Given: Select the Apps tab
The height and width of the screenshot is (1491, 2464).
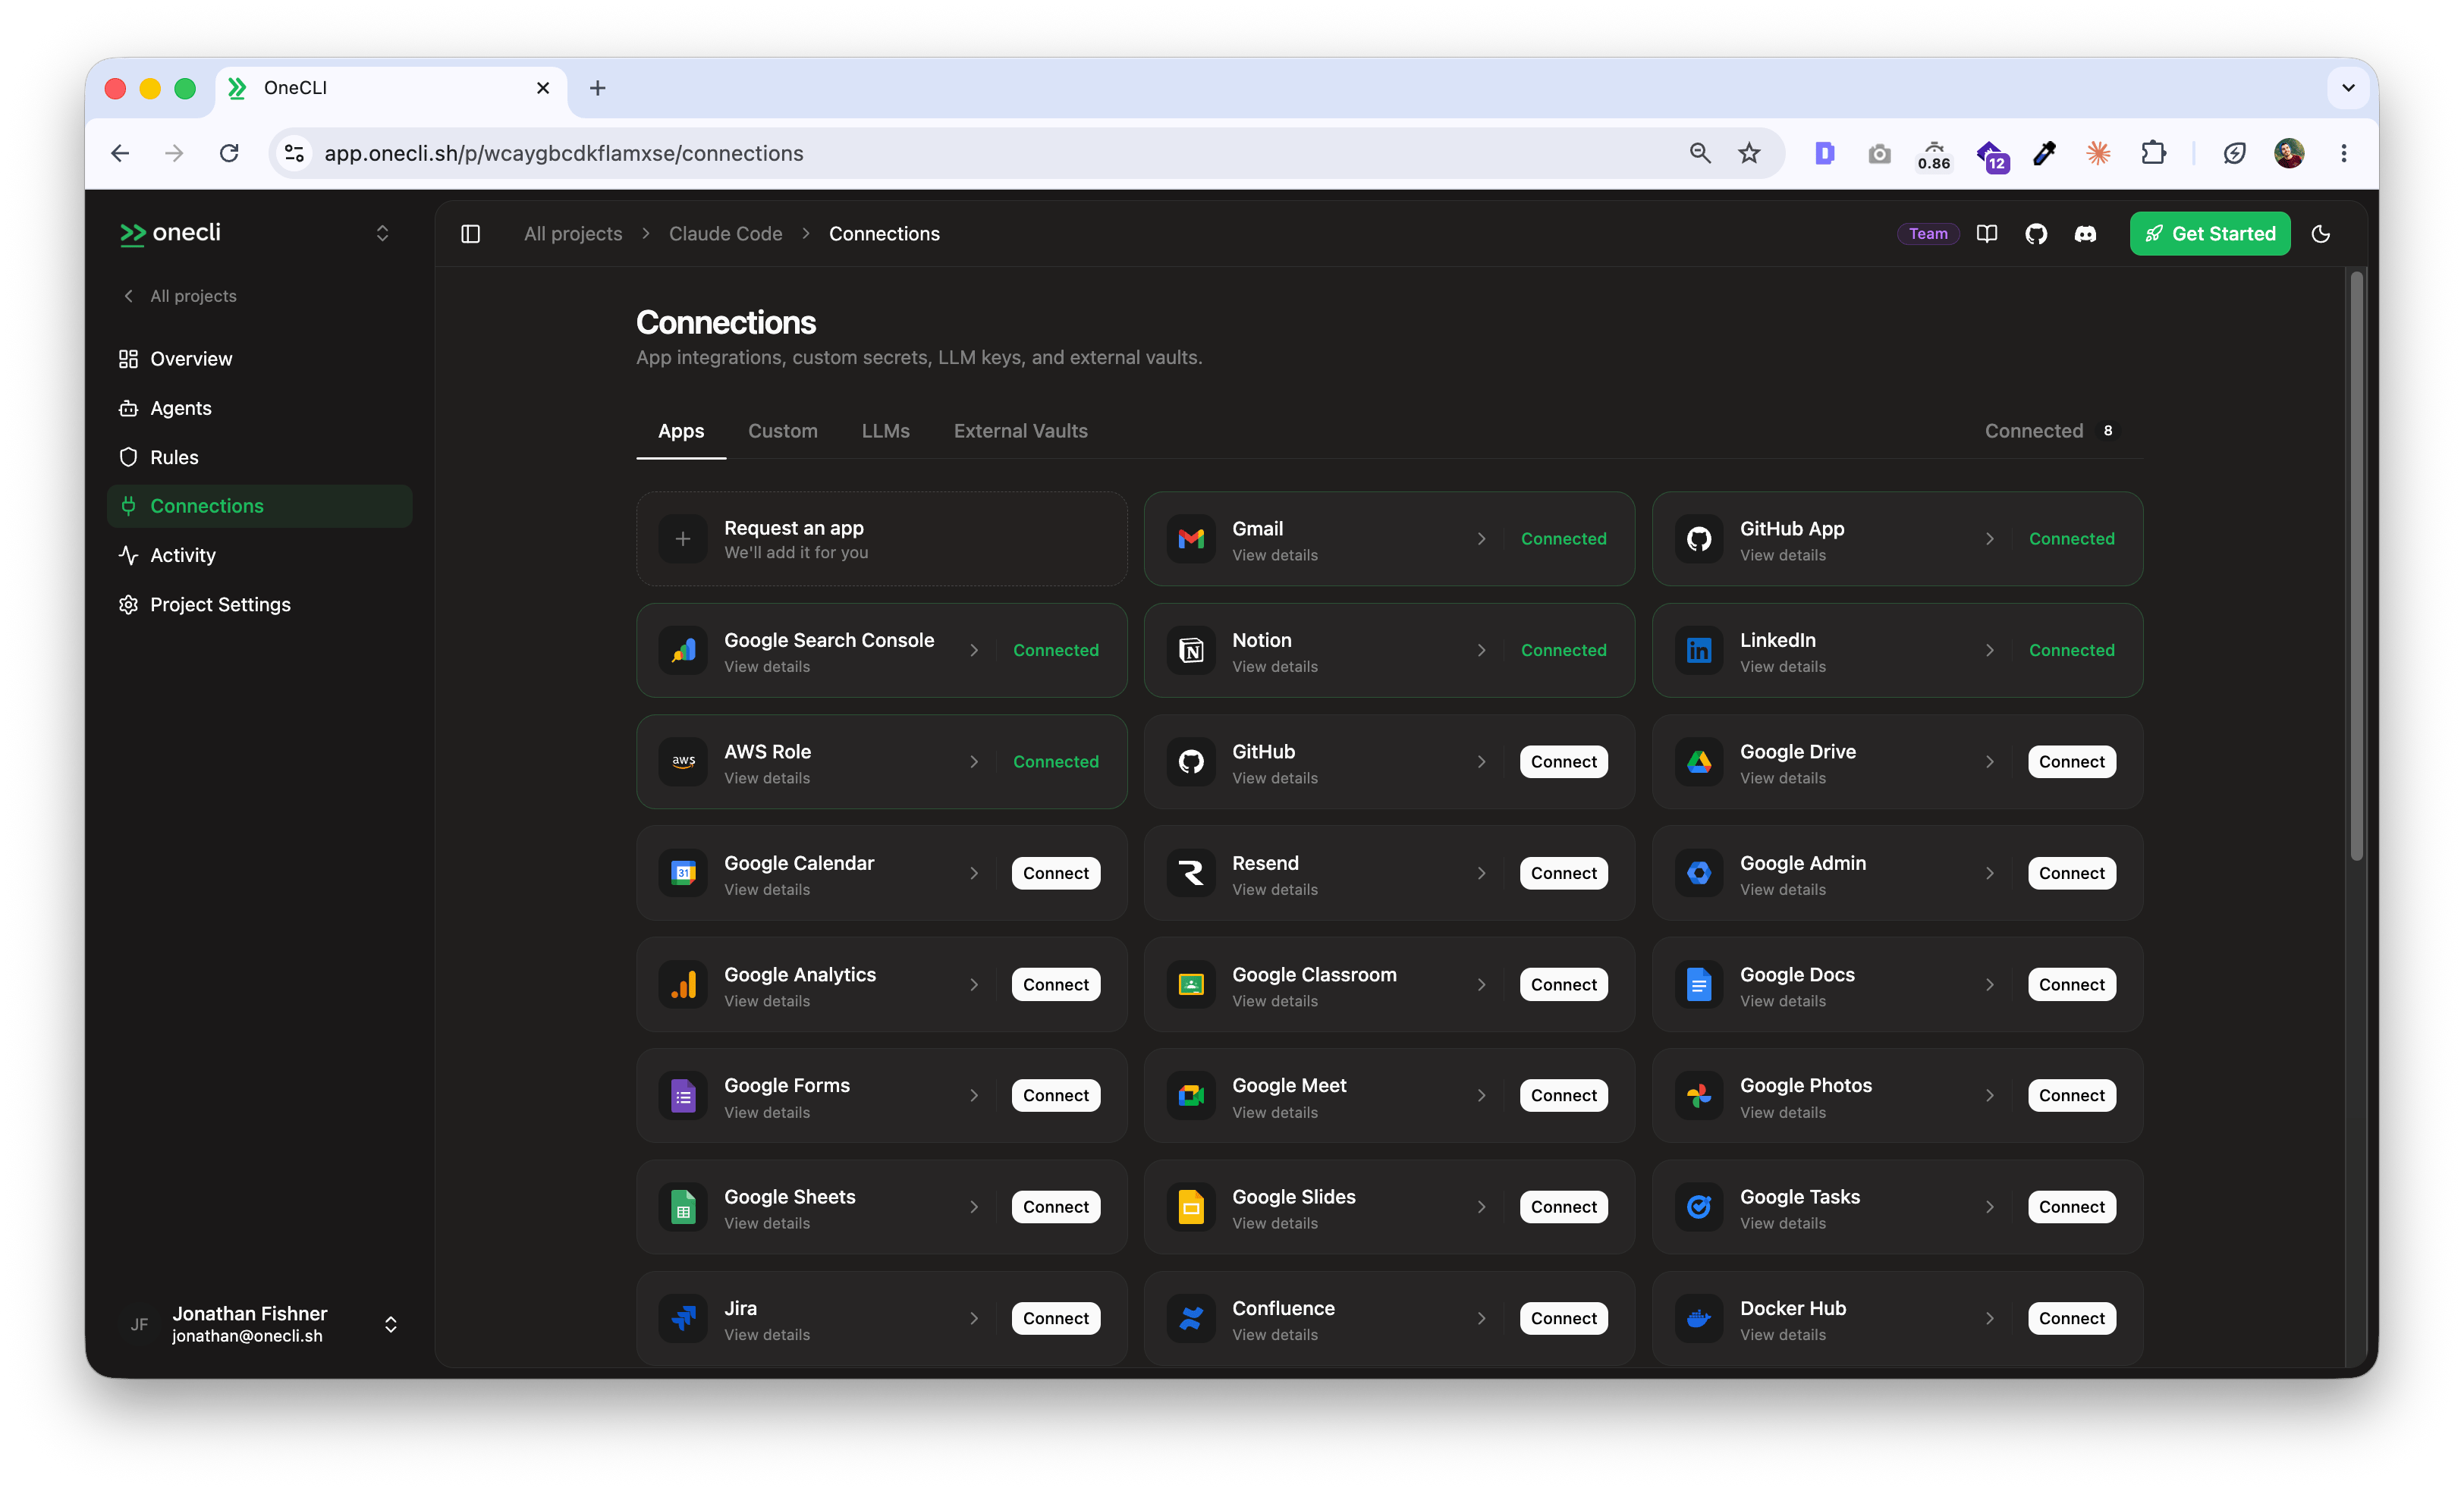Looking at the screenshot, I should [680, 431].
